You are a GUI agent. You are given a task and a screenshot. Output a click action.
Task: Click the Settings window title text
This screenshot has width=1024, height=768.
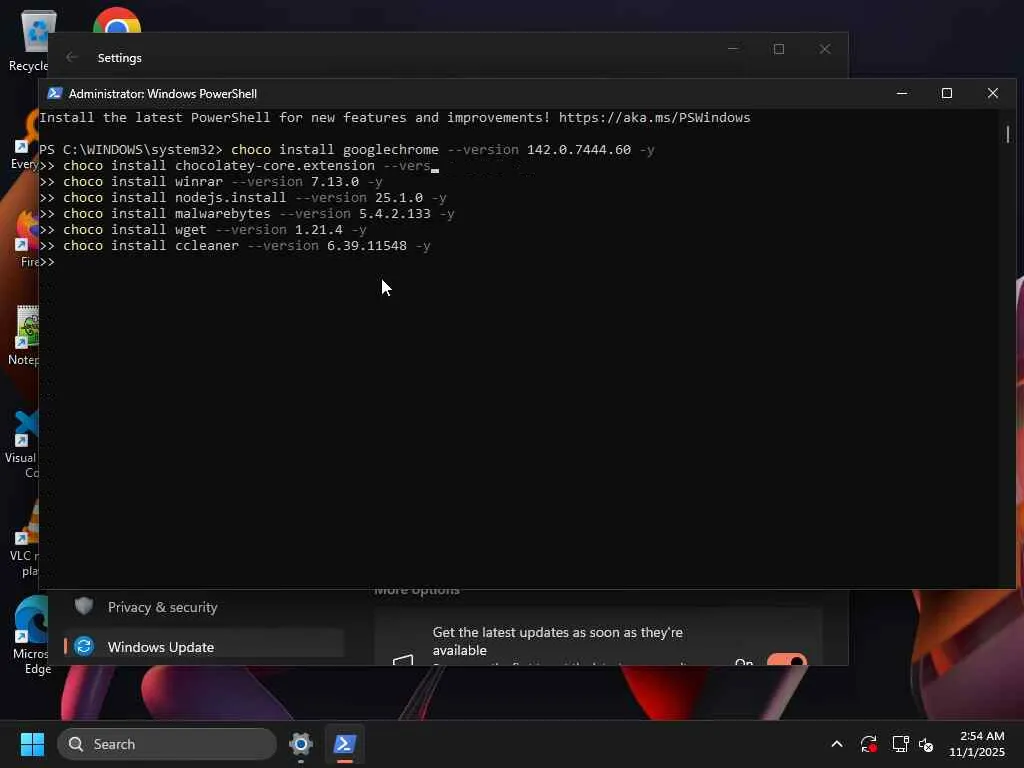coord(120,57)
